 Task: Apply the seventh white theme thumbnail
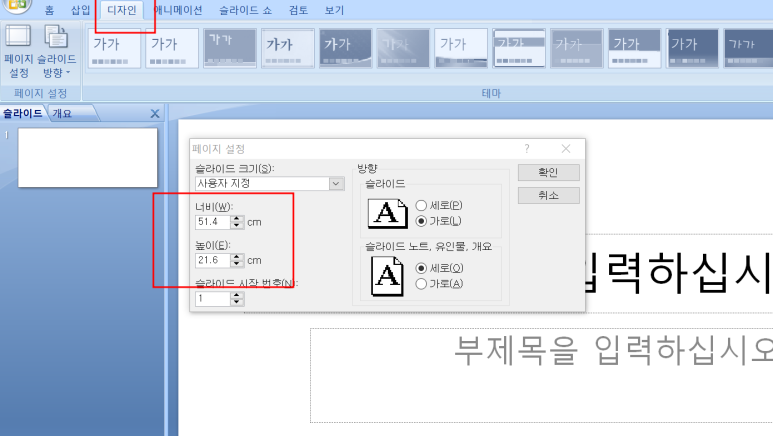460,48
